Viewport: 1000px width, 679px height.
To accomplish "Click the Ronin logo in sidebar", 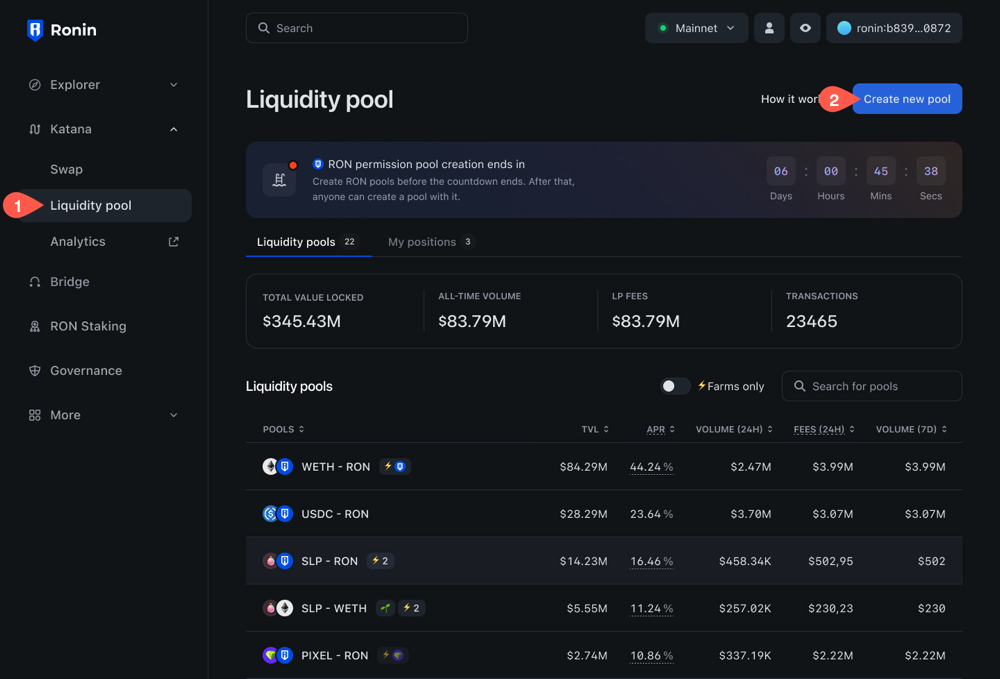I will pyautogui.click(x=36, y=30).
